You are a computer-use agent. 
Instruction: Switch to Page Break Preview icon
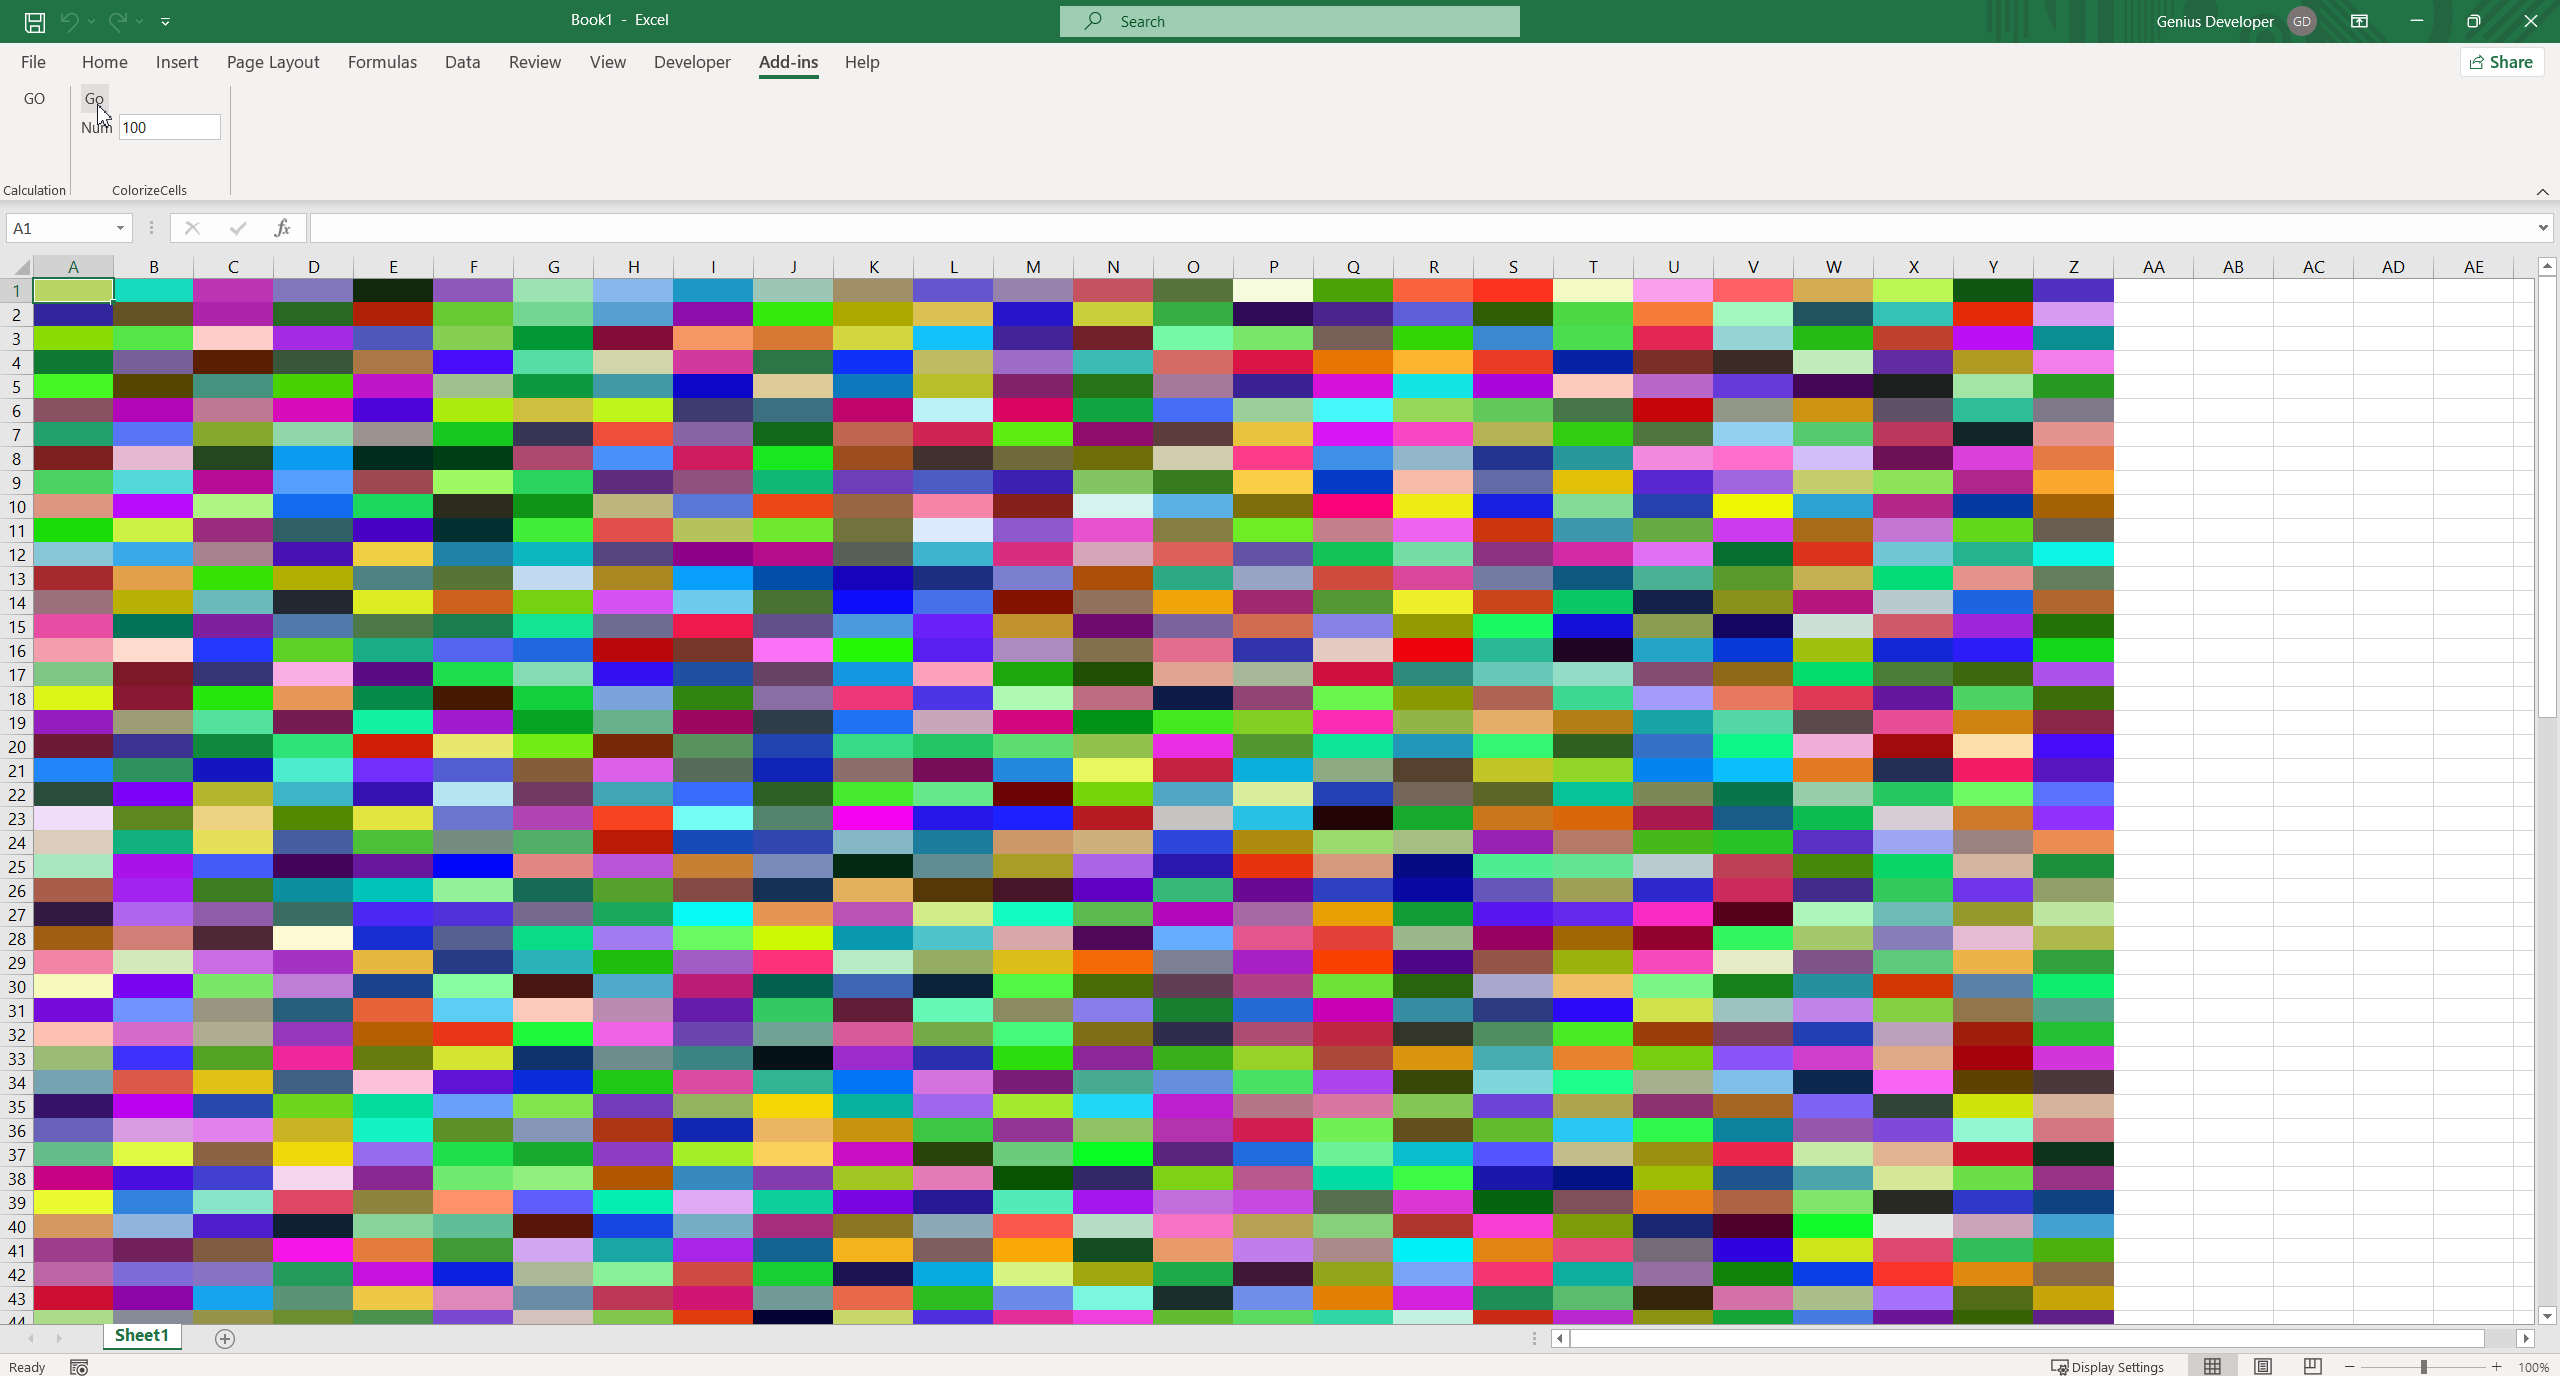click(2312, 1366)
